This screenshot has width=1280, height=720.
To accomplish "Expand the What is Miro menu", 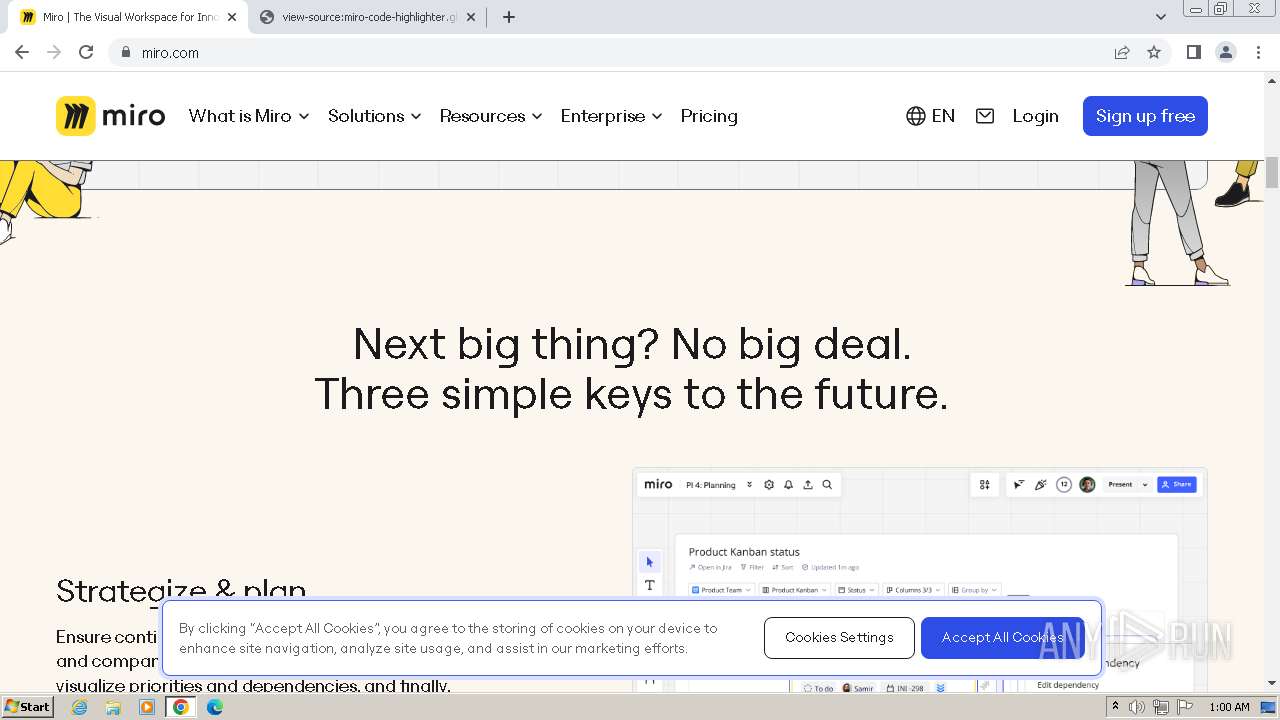I will coord(249,116).
